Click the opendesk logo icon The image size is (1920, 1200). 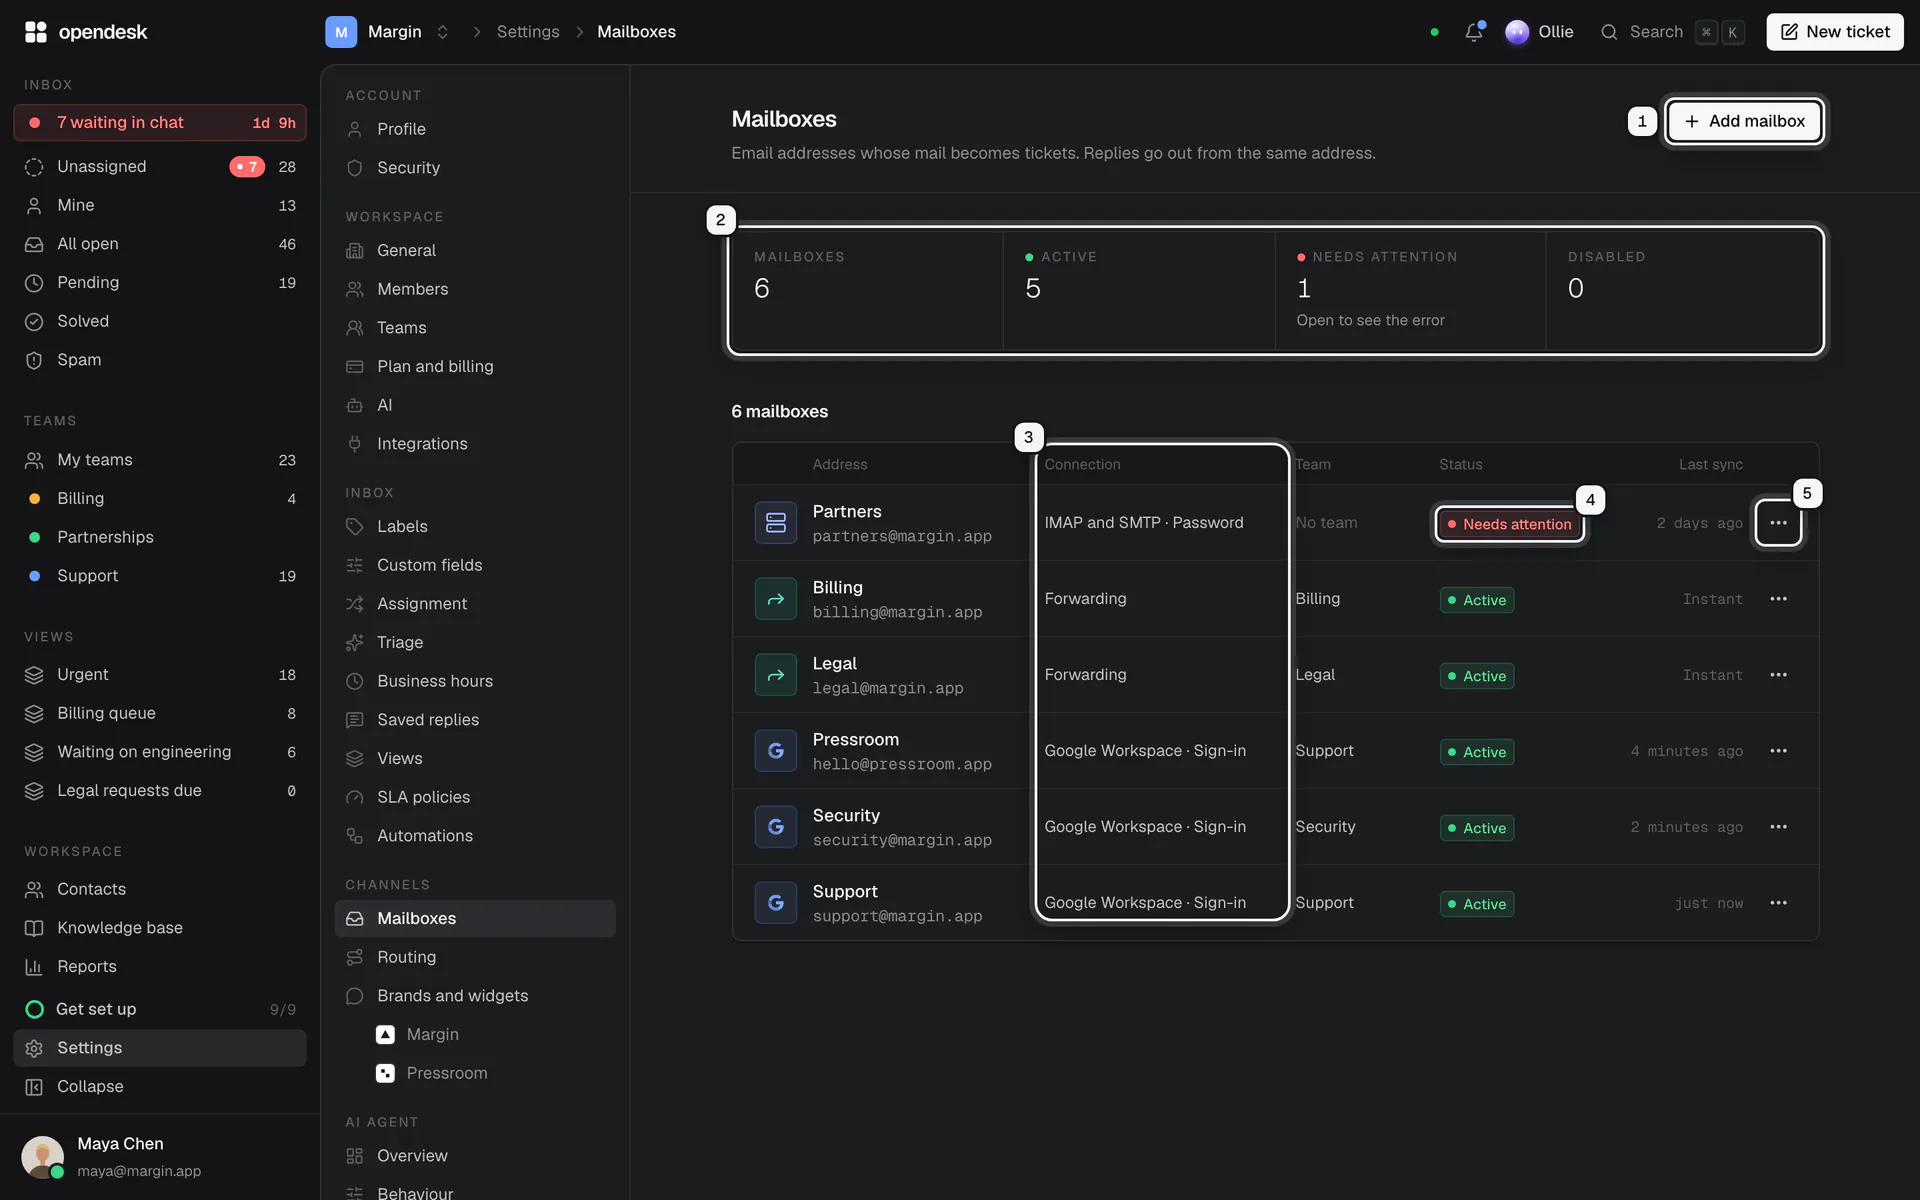point(36,32)
